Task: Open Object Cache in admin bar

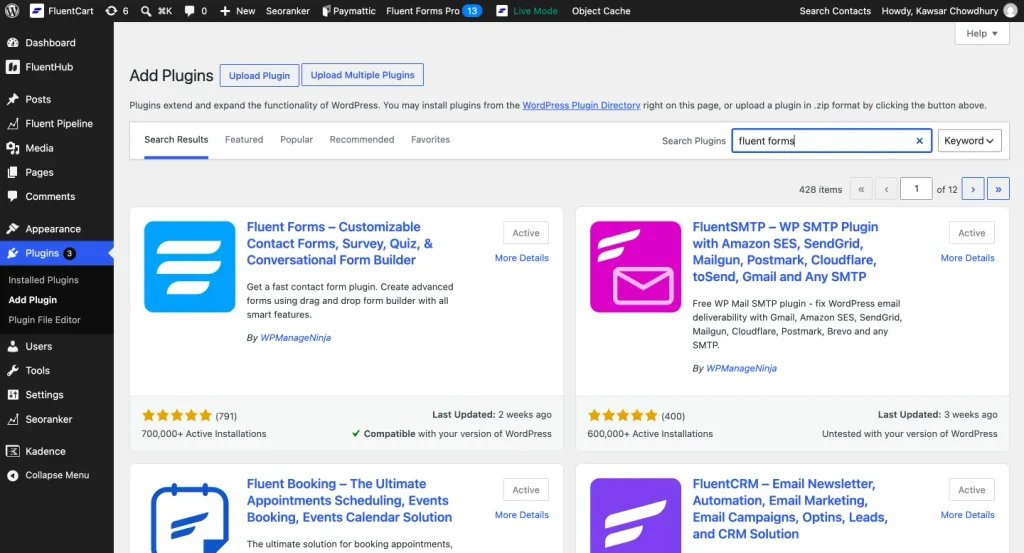Action: click(x=601, y=10)
